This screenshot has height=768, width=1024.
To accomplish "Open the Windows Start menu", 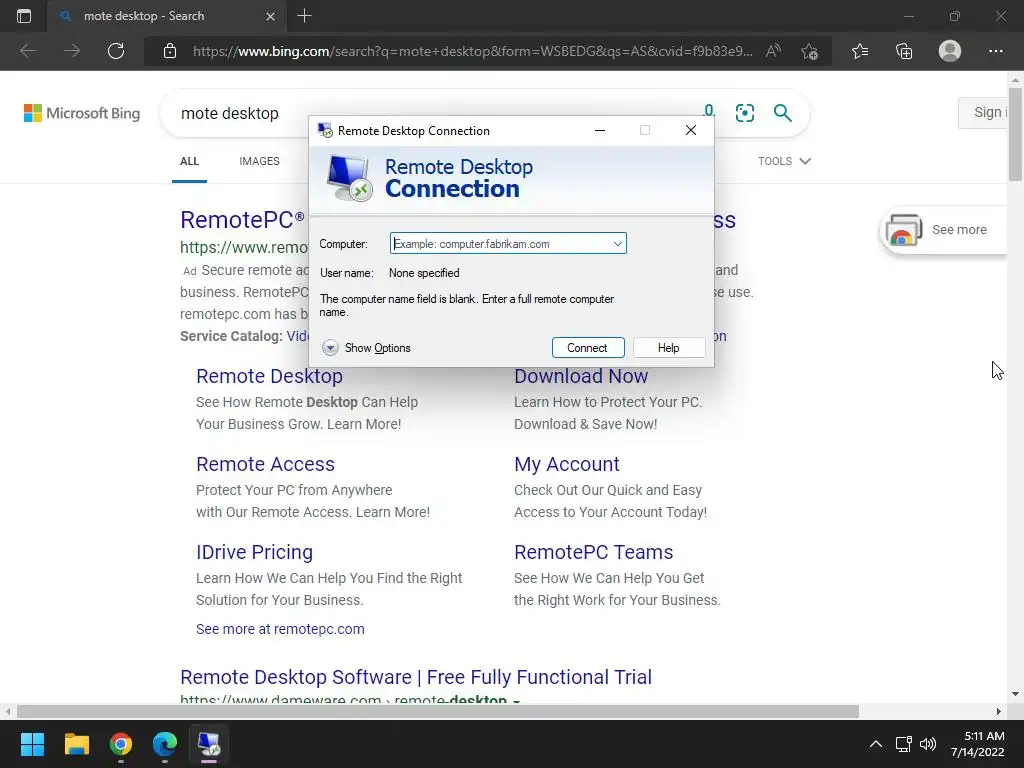I will pyautogui.click(x=32, y=744).
